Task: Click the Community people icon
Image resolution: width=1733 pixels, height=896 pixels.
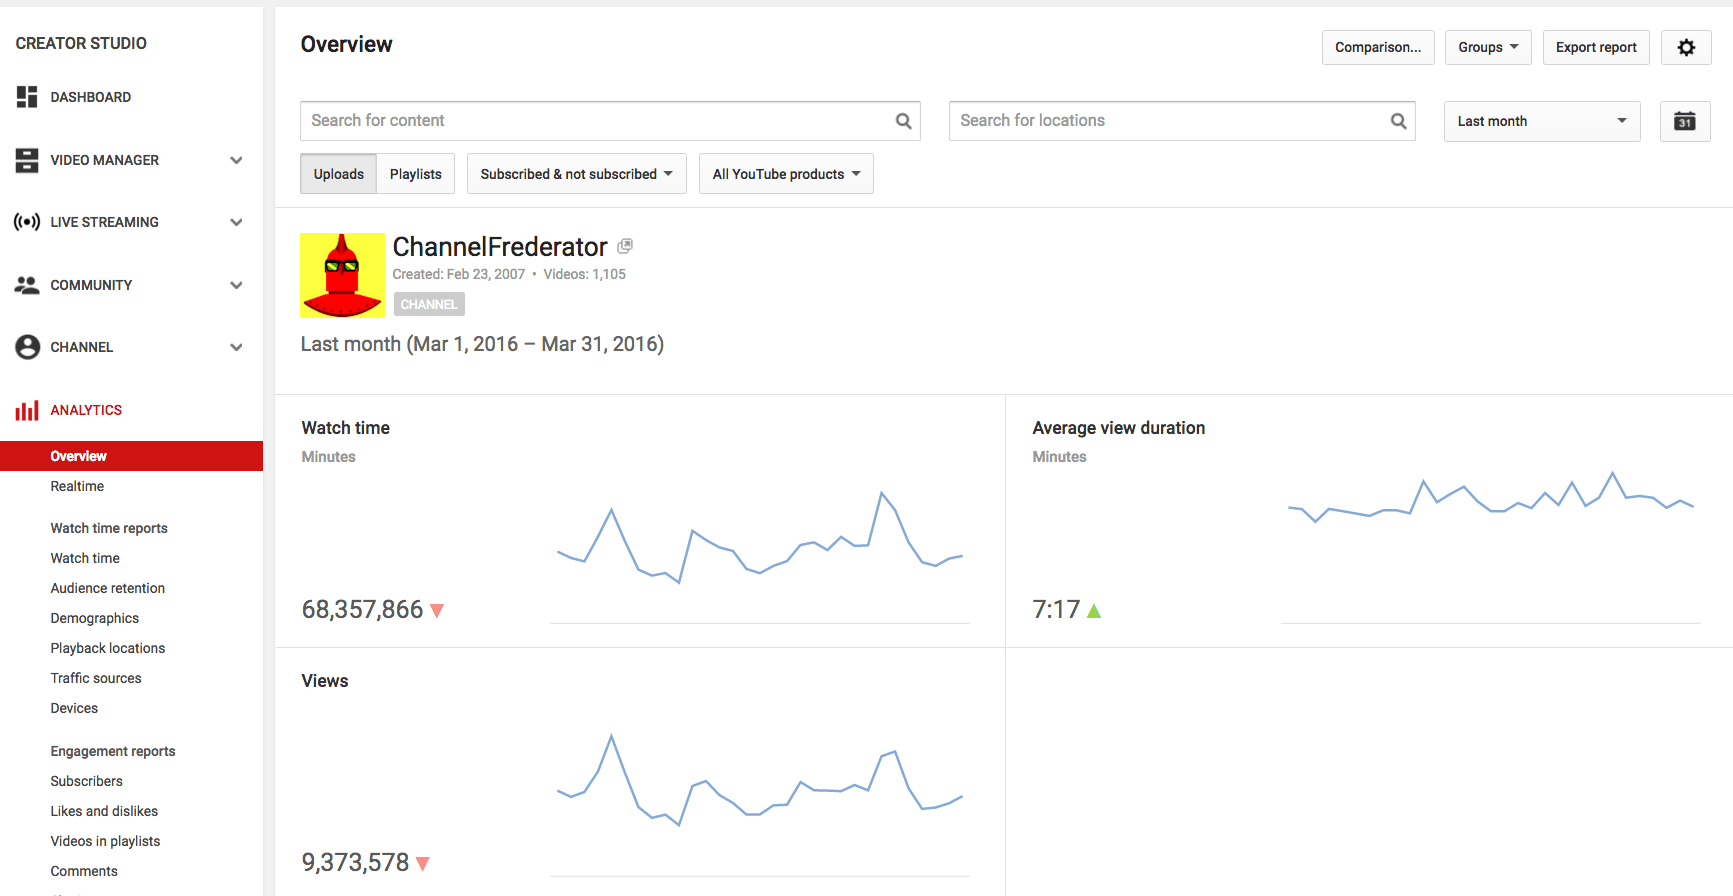Action: coord(27,285)
